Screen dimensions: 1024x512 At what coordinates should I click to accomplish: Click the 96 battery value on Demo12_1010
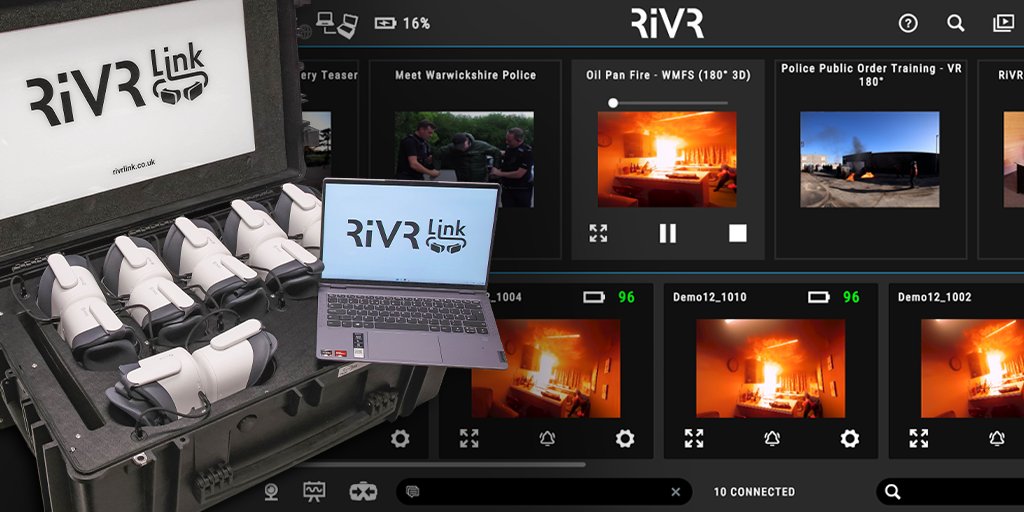(851, 297)
